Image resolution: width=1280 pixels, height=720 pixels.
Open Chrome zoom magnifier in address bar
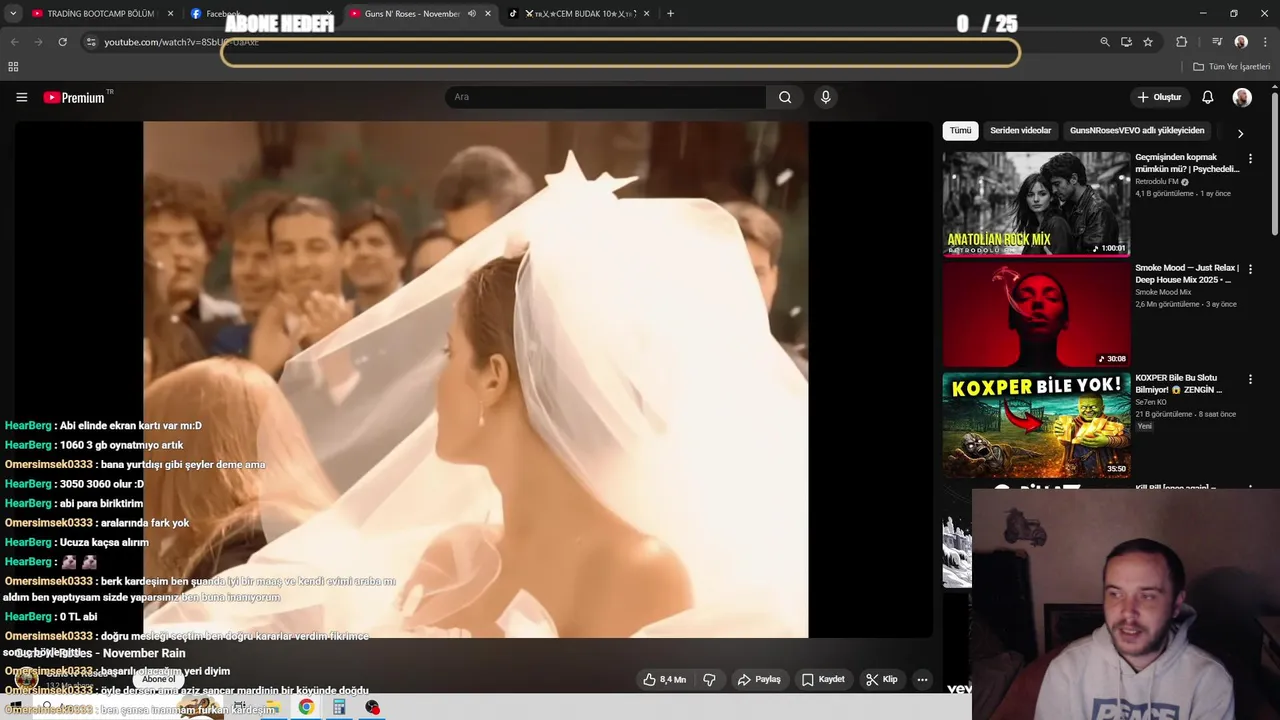pyautogui.click(x=1104, y=42)
